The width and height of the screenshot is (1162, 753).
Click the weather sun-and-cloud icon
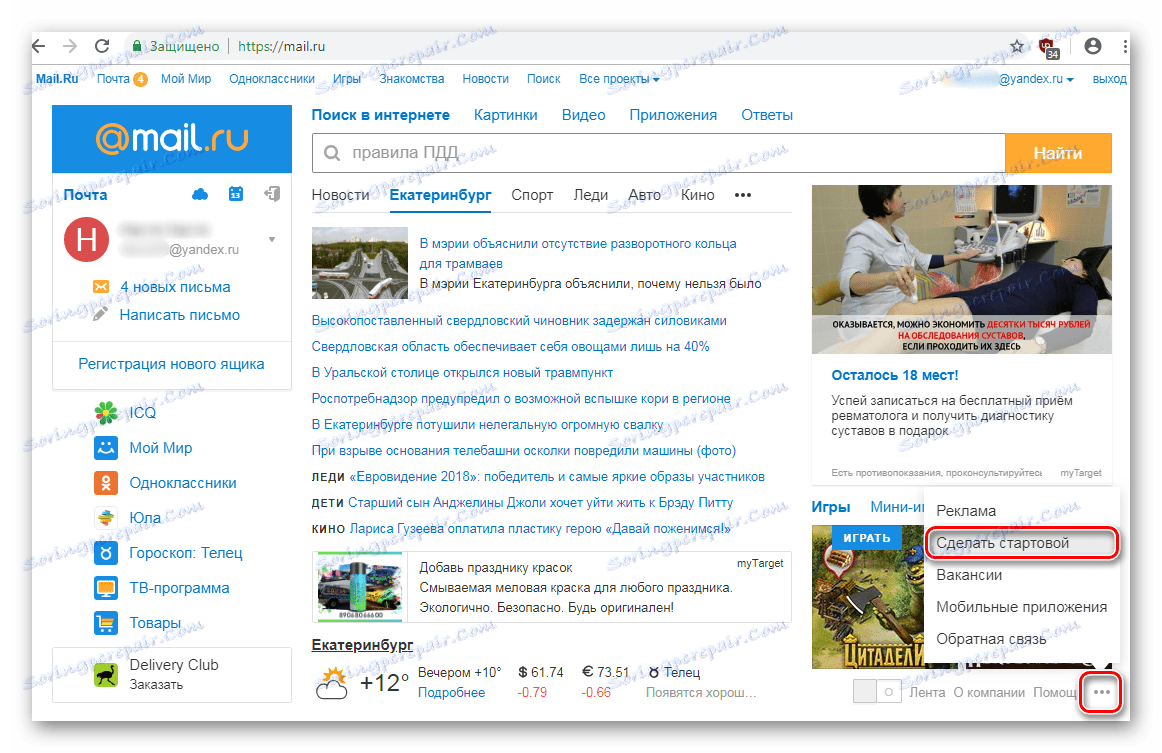(332, 683)
